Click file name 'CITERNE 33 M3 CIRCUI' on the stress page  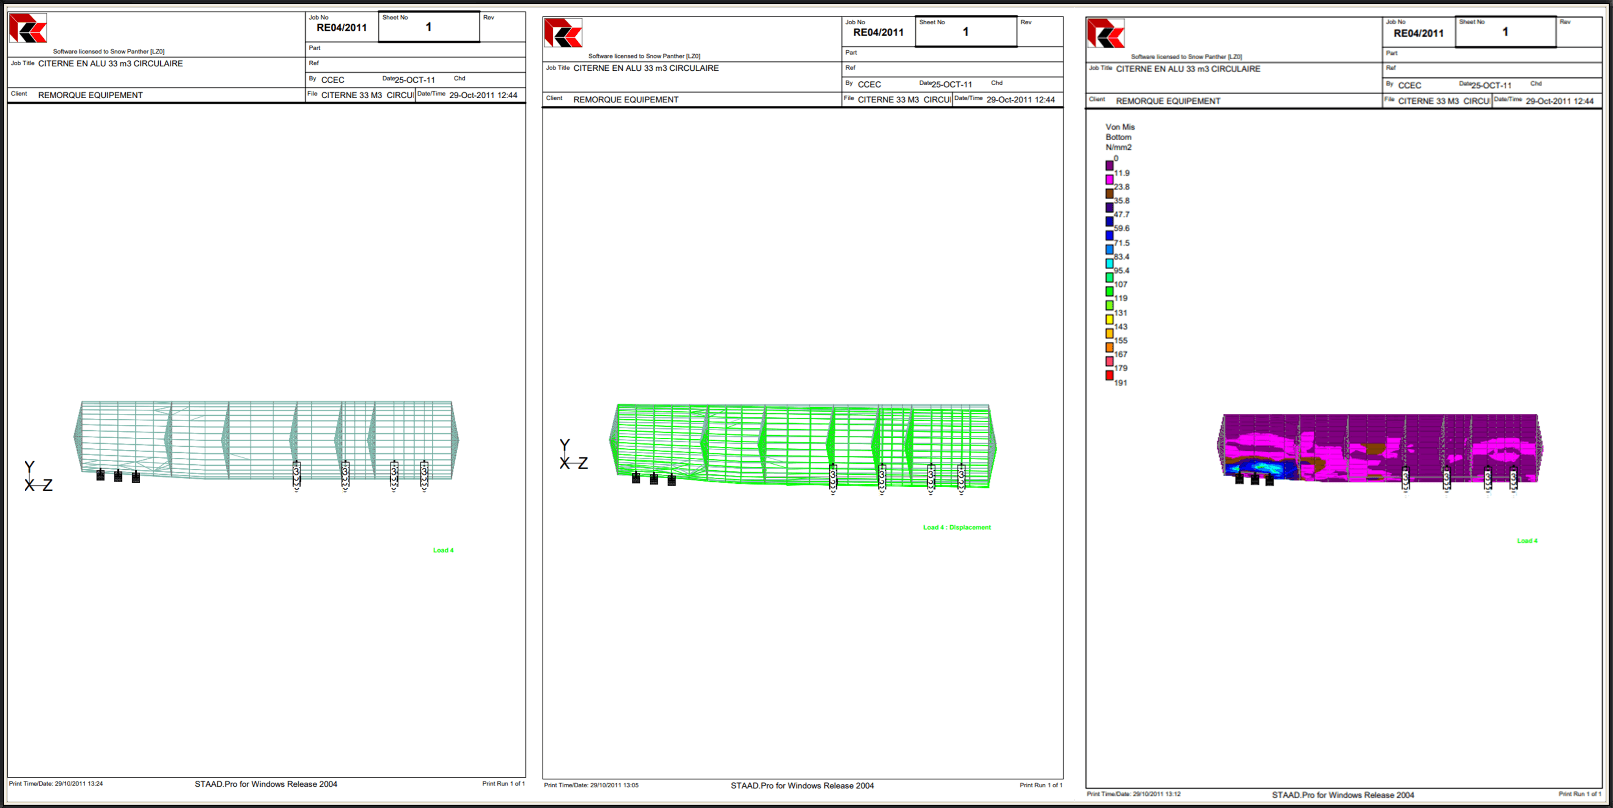[1444, 101]
